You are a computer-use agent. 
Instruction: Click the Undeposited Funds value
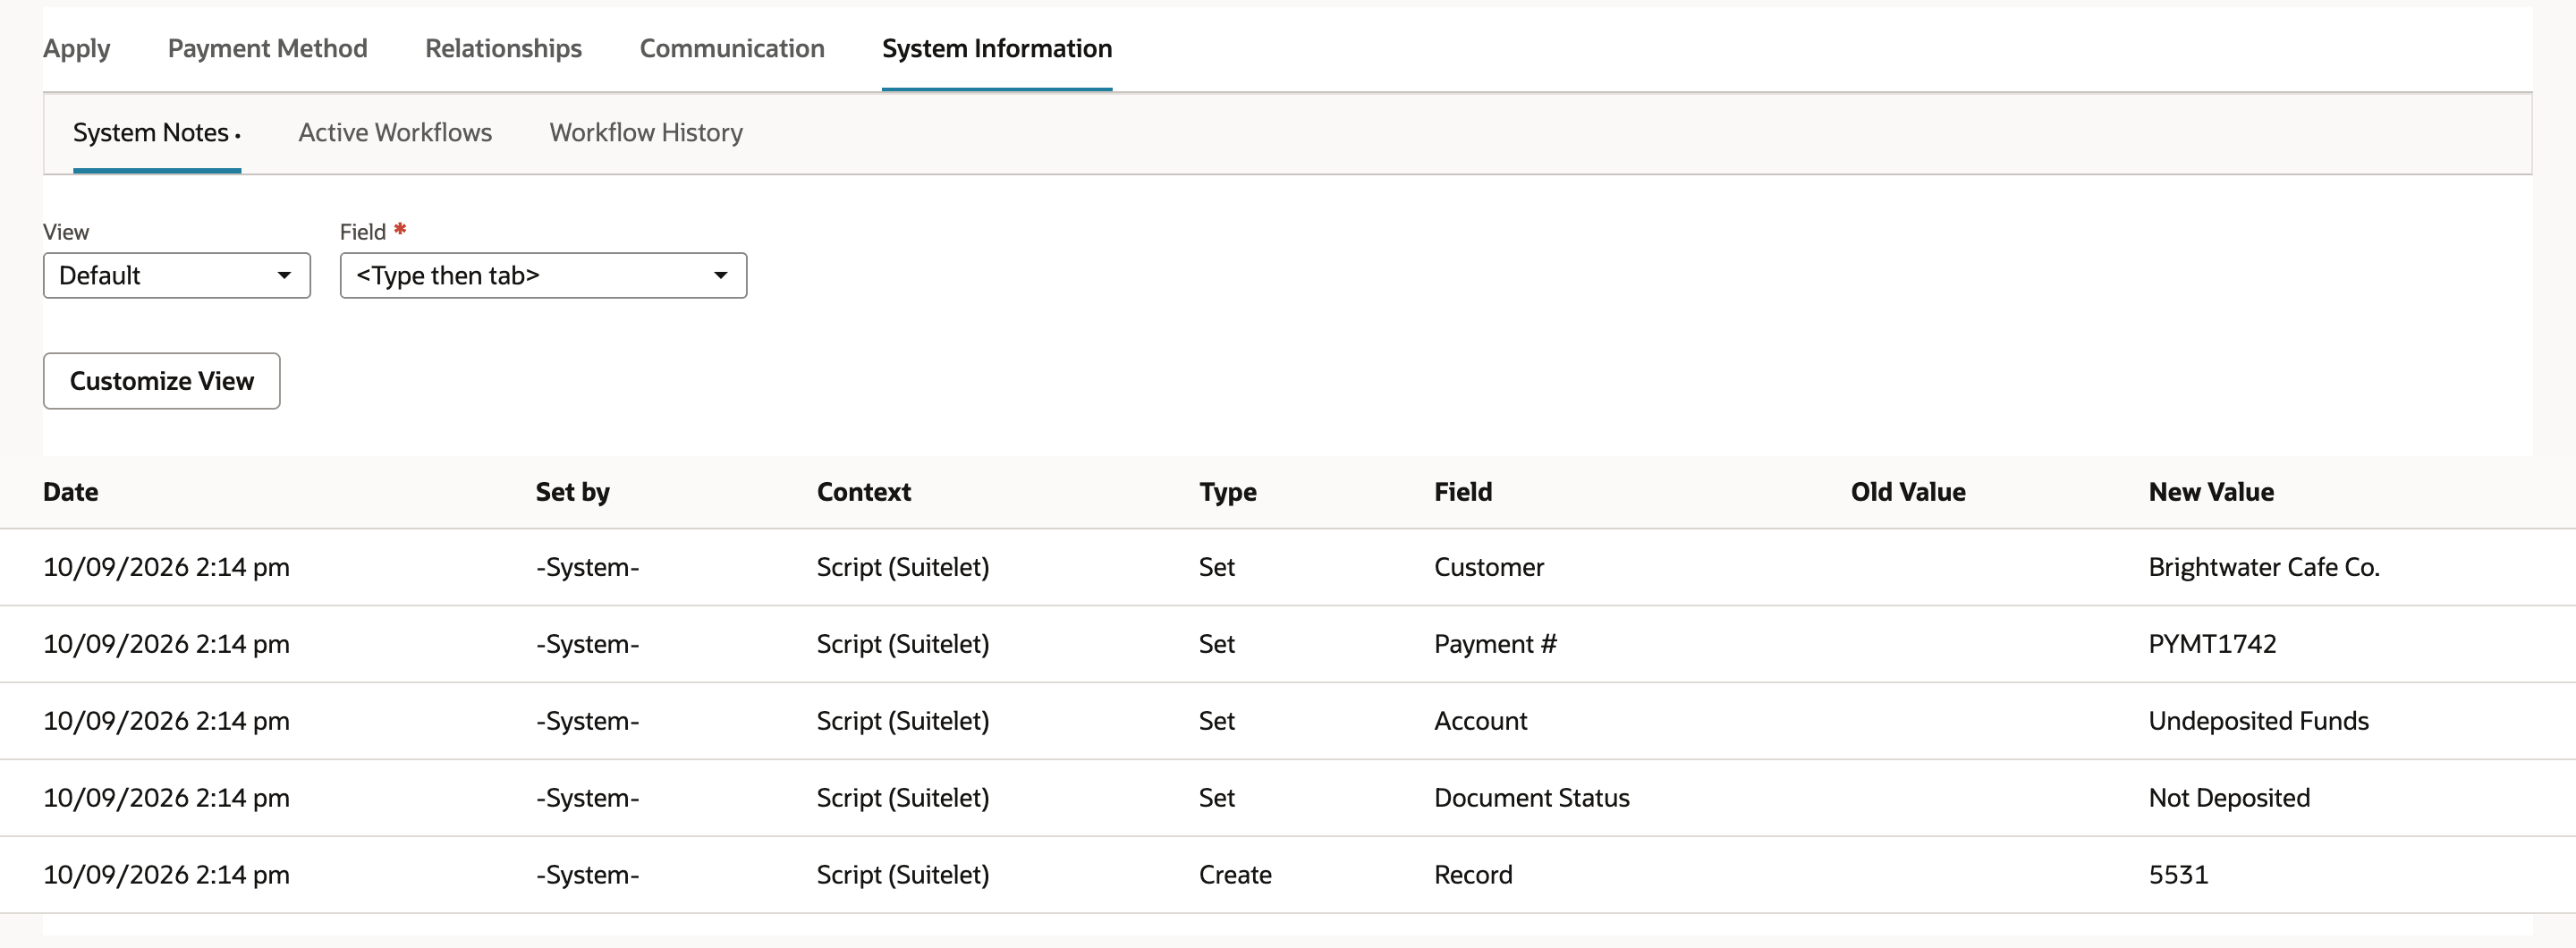coord(2259,721)
